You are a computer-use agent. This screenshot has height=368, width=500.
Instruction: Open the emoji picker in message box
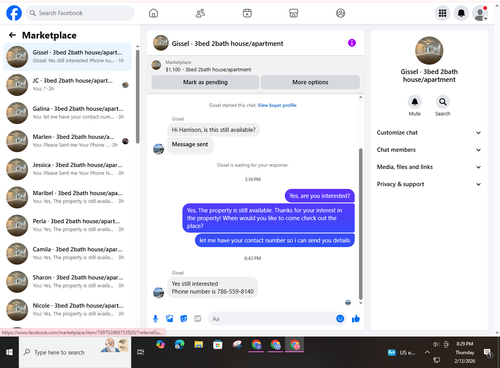click(340, 319)
